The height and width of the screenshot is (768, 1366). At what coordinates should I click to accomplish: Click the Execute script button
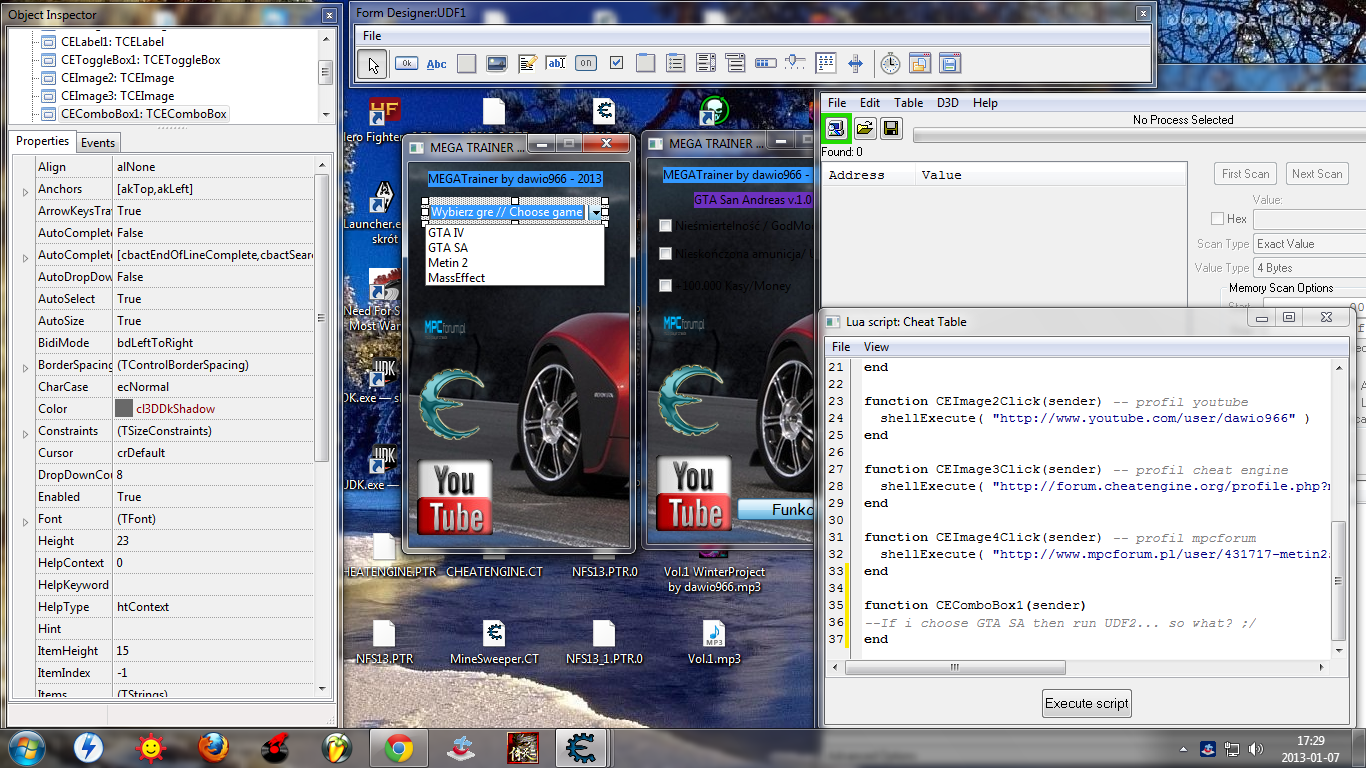coord(1086,703)
